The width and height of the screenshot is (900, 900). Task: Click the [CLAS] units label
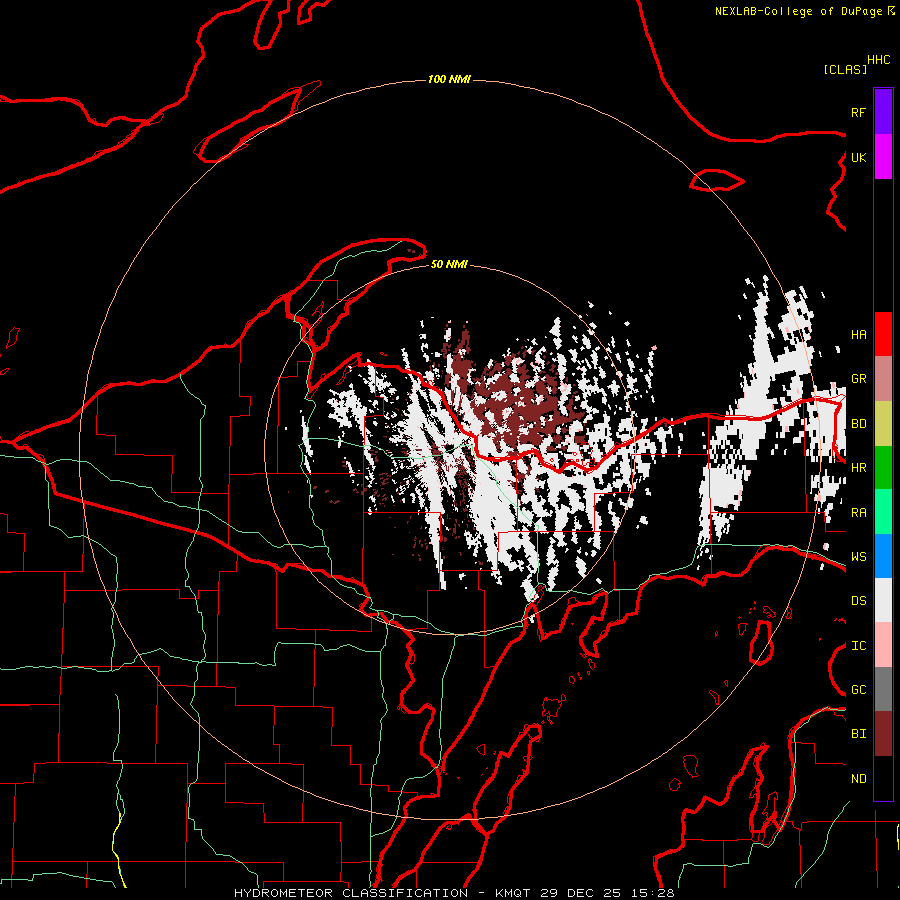(845, 69)
